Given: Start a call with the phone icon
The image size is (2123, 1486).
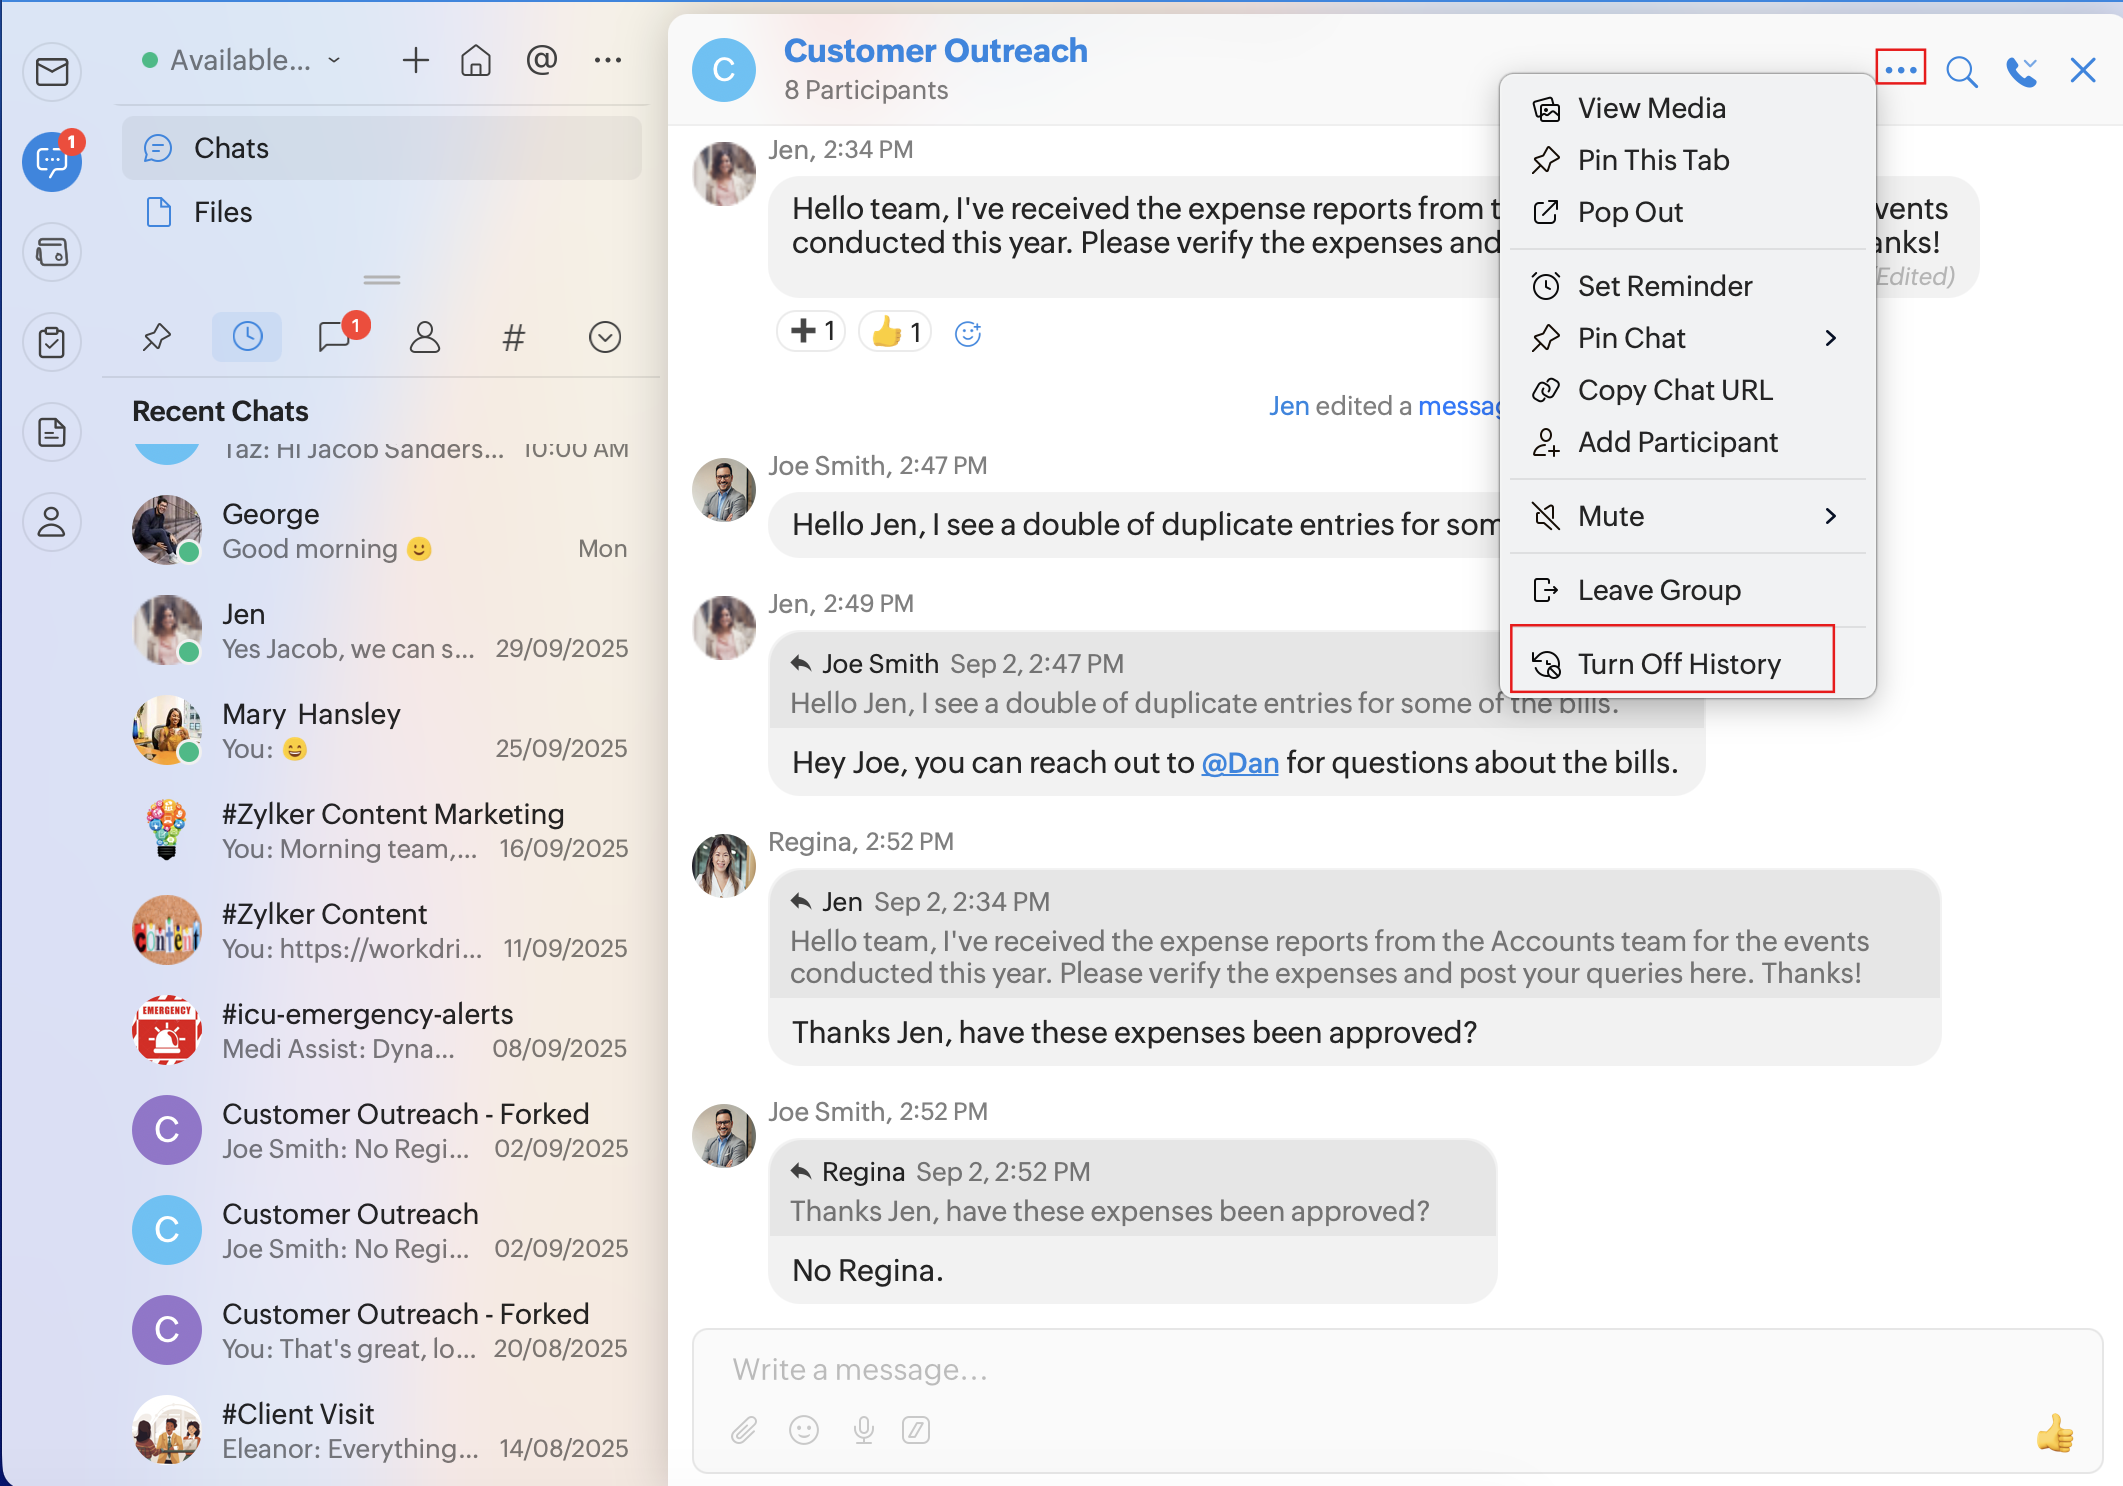Looking at the screenshot, I should (x=2021, y=71).
